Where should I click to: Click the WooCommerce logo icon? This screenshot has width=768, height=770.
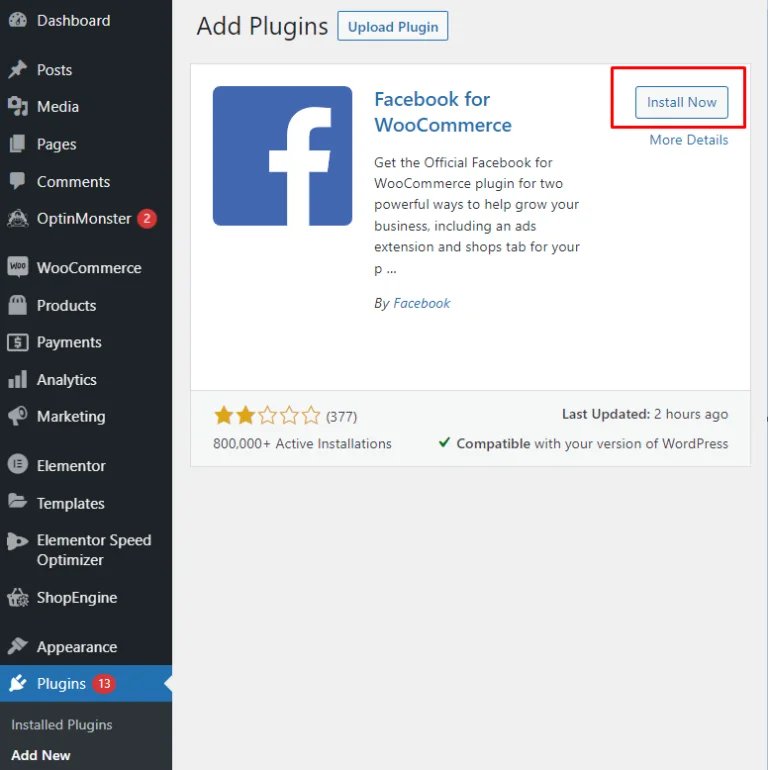pos(17,268)
